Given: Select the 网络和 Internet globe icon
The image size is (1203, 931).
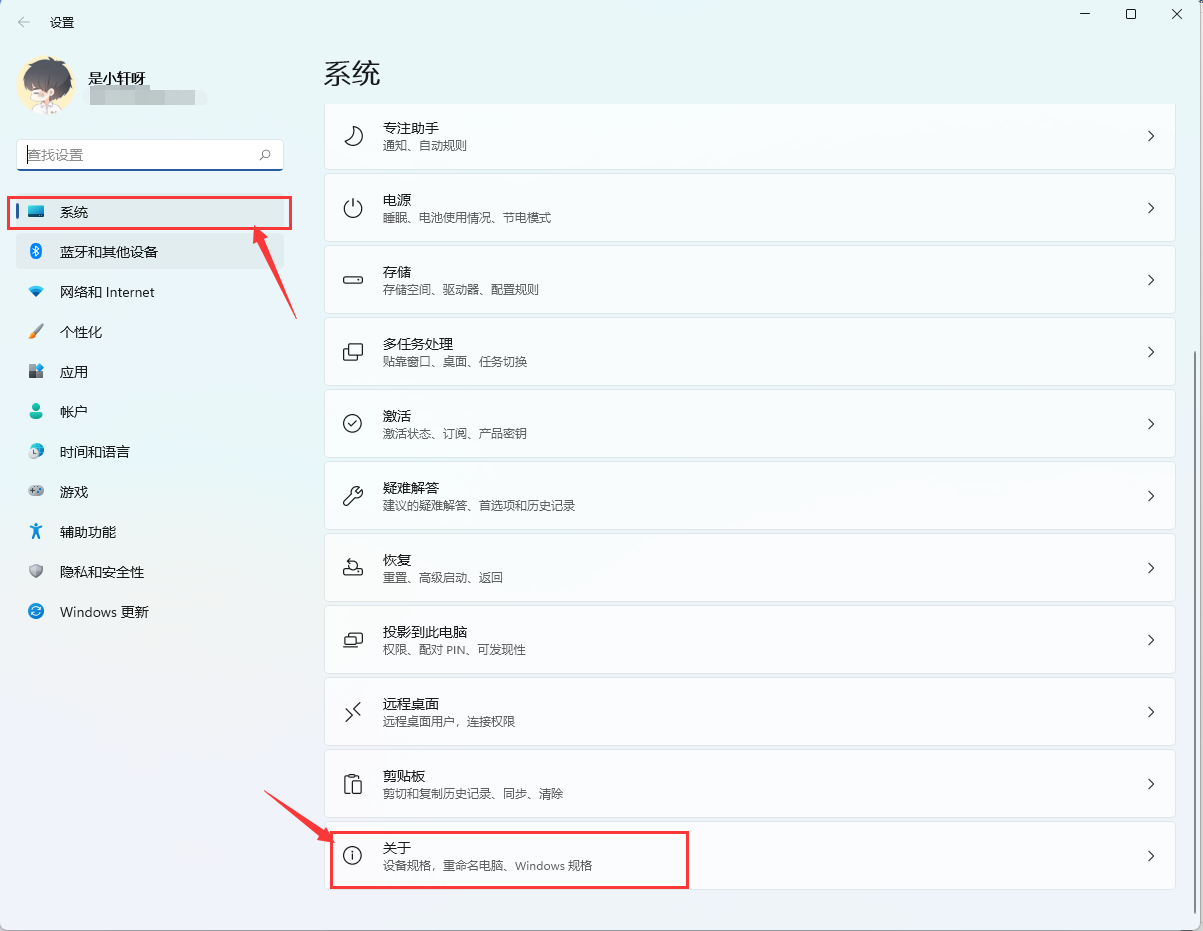Looking at the screenshot, I should (x=35, y=291).
